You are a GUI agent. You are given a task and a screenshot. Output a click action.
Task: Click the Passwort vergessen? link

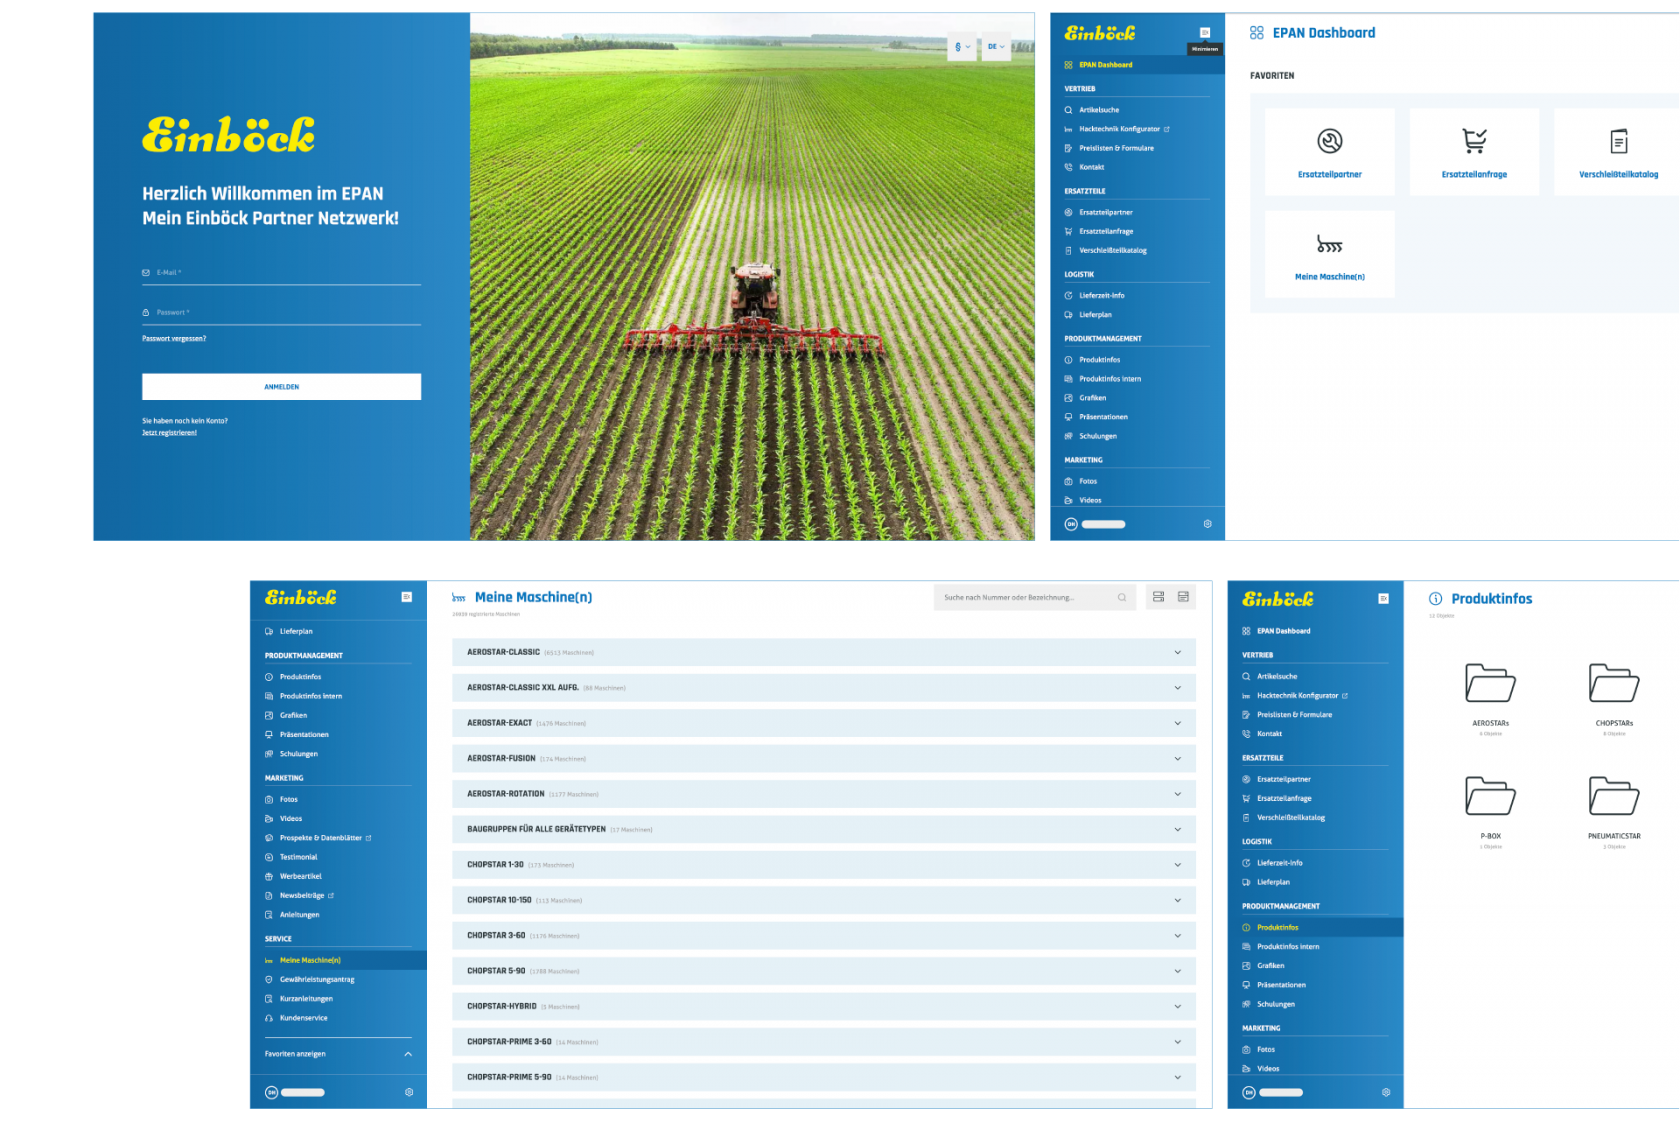pyautogui.click(x=174, y=339)
